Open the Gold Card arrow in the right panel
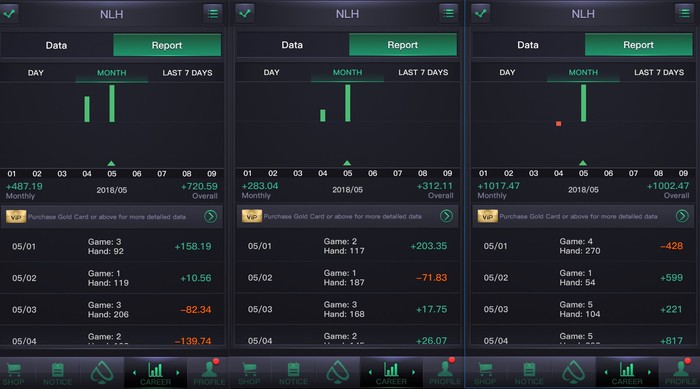This screenshot has height=389, width=700. coord(682,216)
